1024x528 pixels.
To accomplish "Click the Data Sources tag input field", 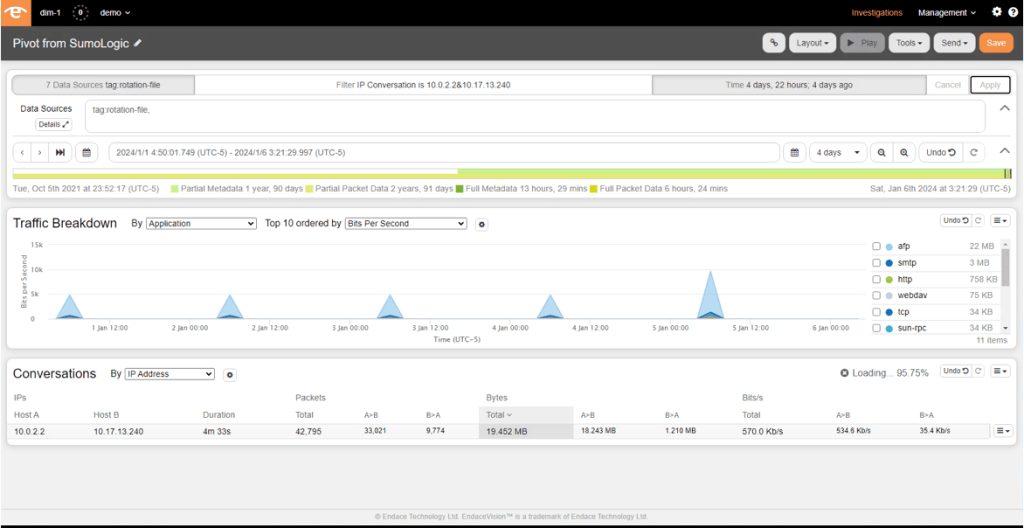I will (x=535, y=116).
